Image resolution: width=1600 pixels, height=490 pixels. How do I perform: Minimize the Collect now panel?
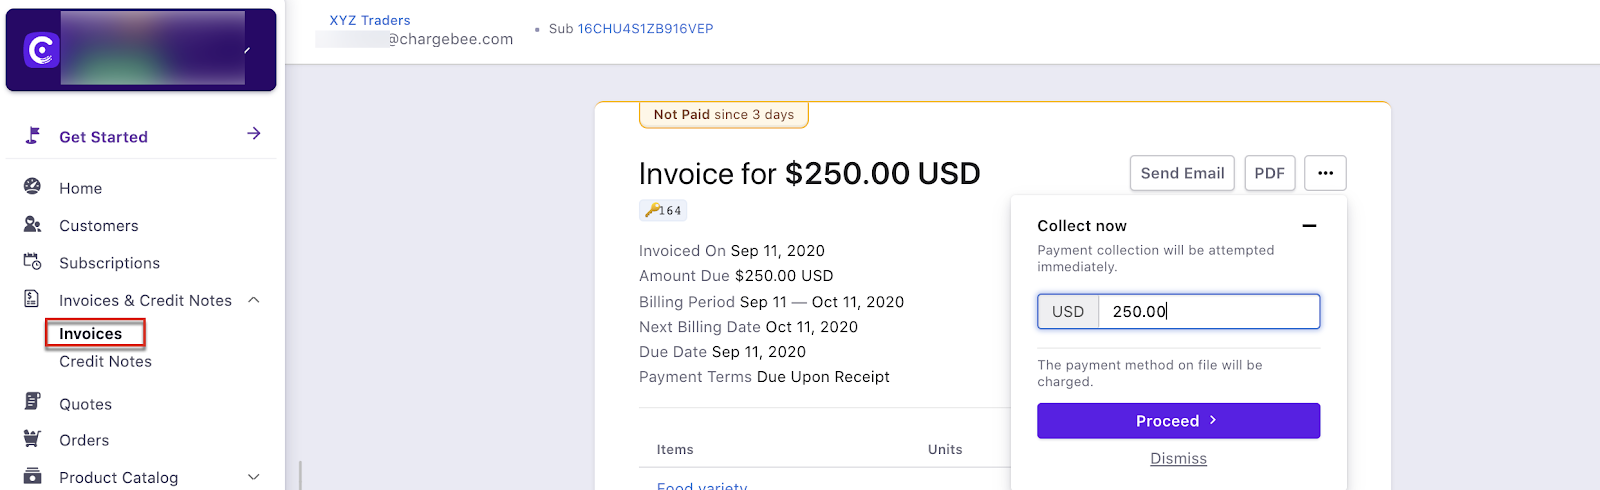[x=1309, y=226]
